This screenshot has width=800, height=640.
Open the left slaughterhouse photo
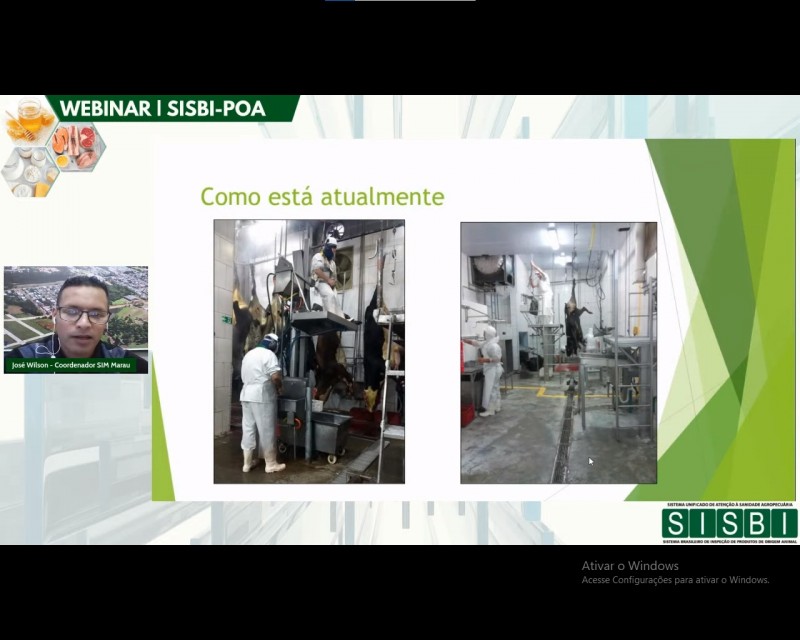click(309, 352)
